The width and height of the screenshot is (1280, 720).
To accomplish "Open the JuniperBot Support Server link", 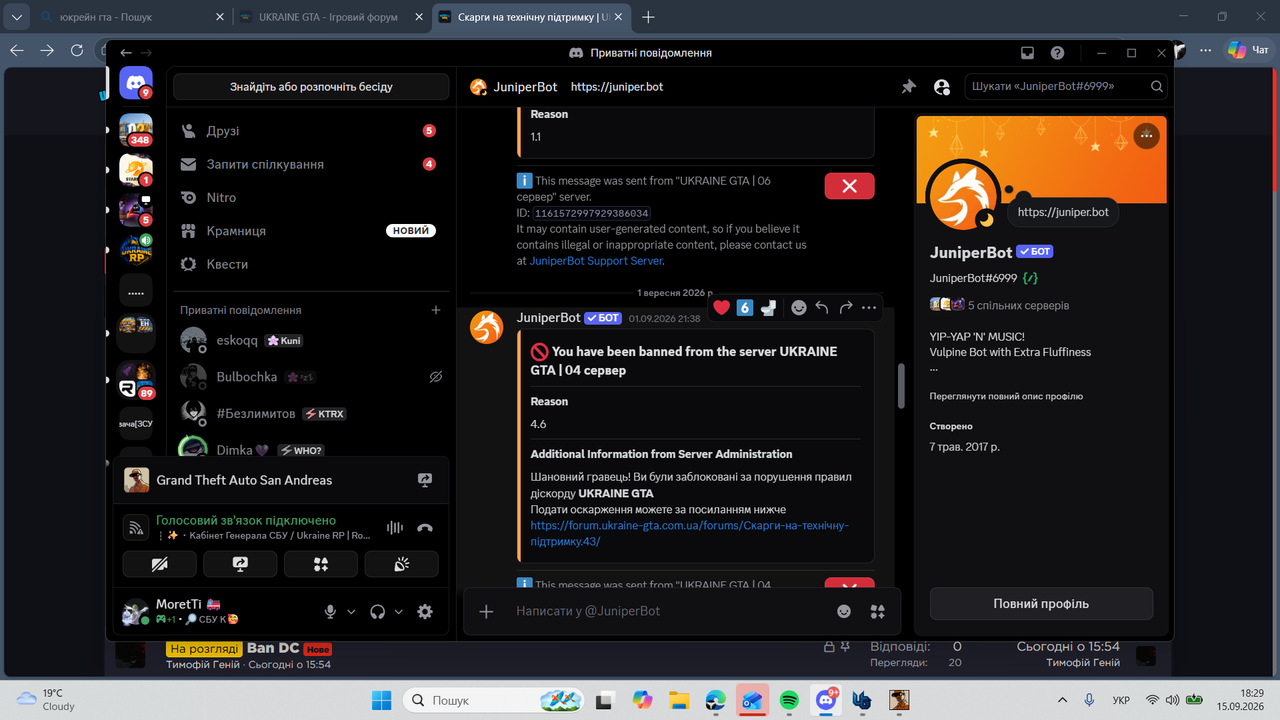I will (x=596, y=261).
